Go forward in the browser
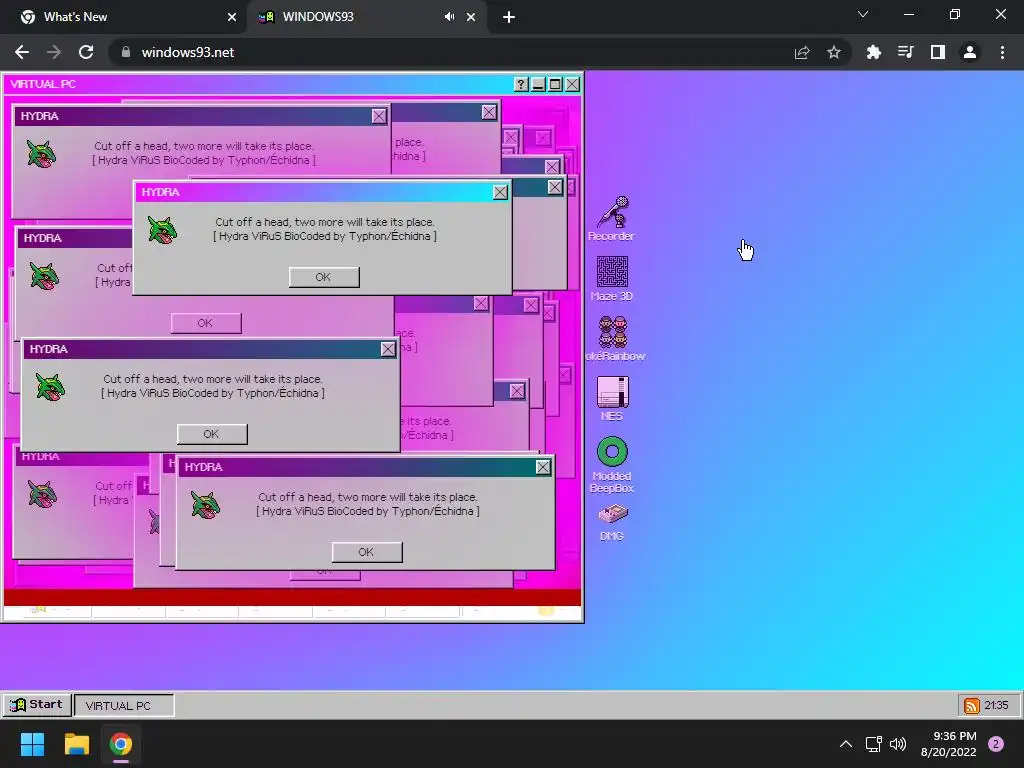The height and width of the screenshot is (768, 1024). click(x=54, y=52)
